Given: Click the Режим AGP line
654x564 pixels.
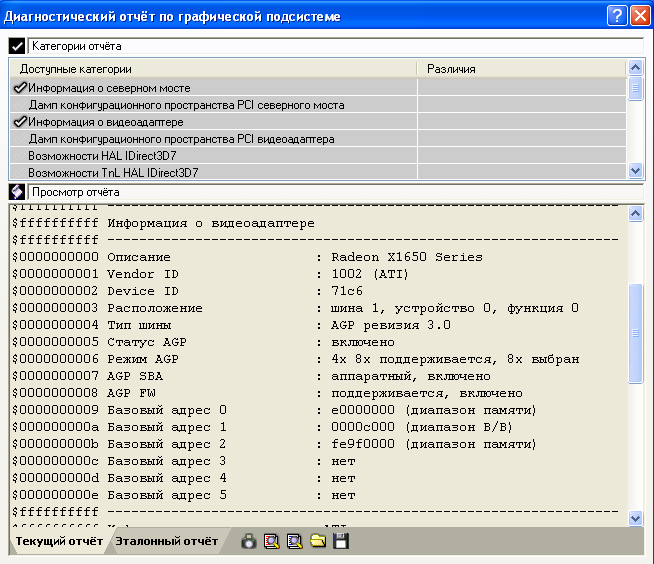Looking at the screenshot, I should click(x=296, y=359).
